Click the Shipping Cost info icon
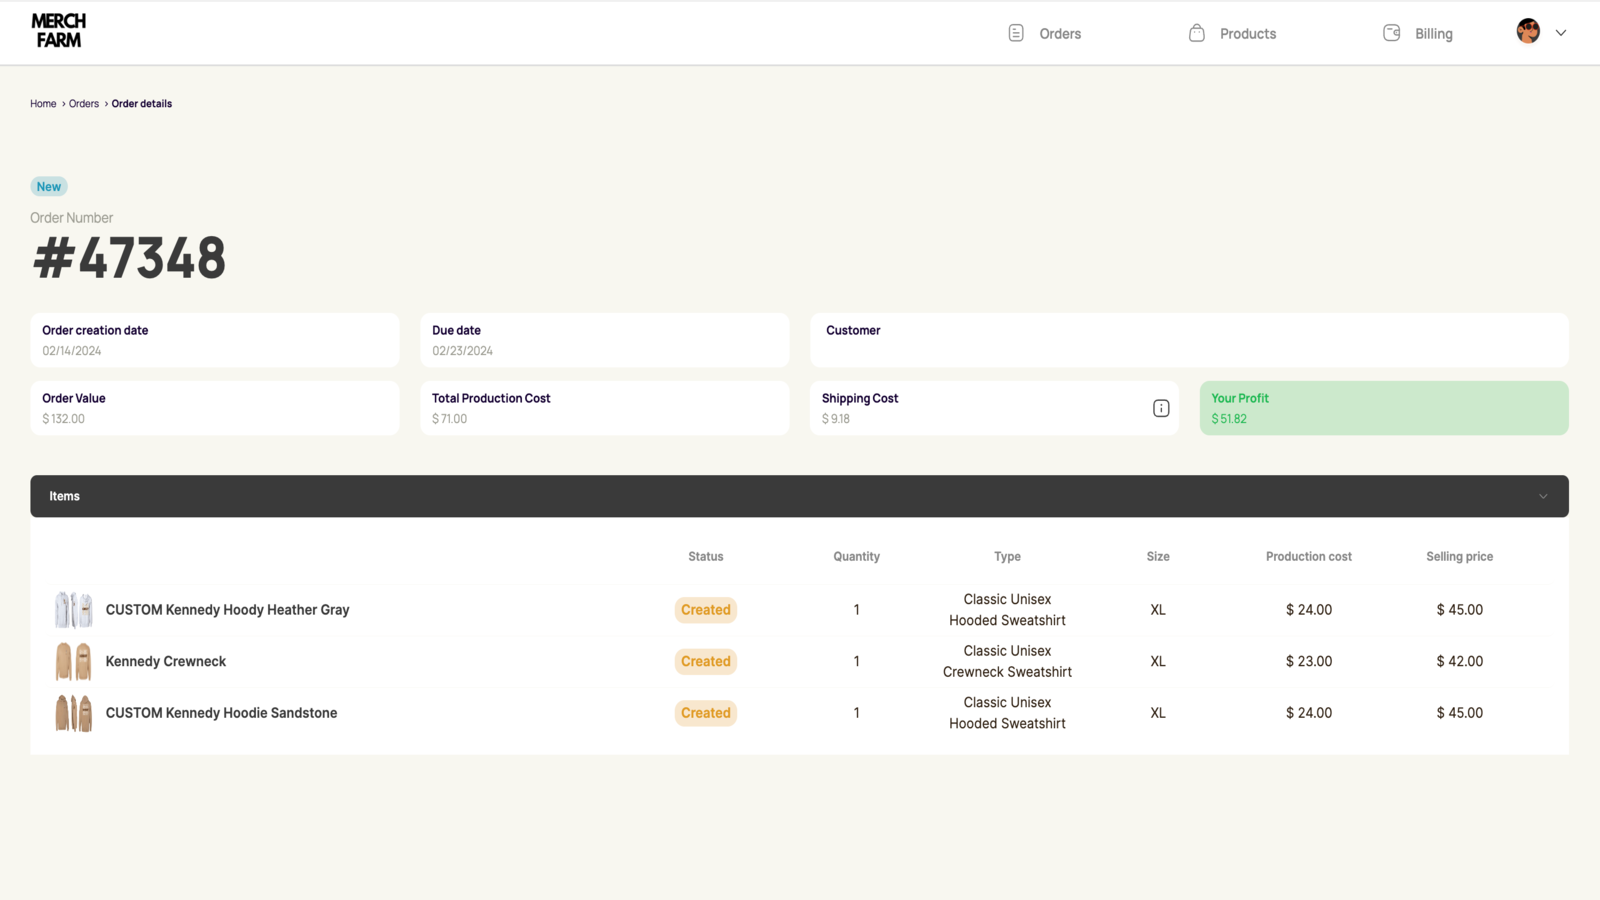Screen dimensions: 1600x900 (1161, 408)
